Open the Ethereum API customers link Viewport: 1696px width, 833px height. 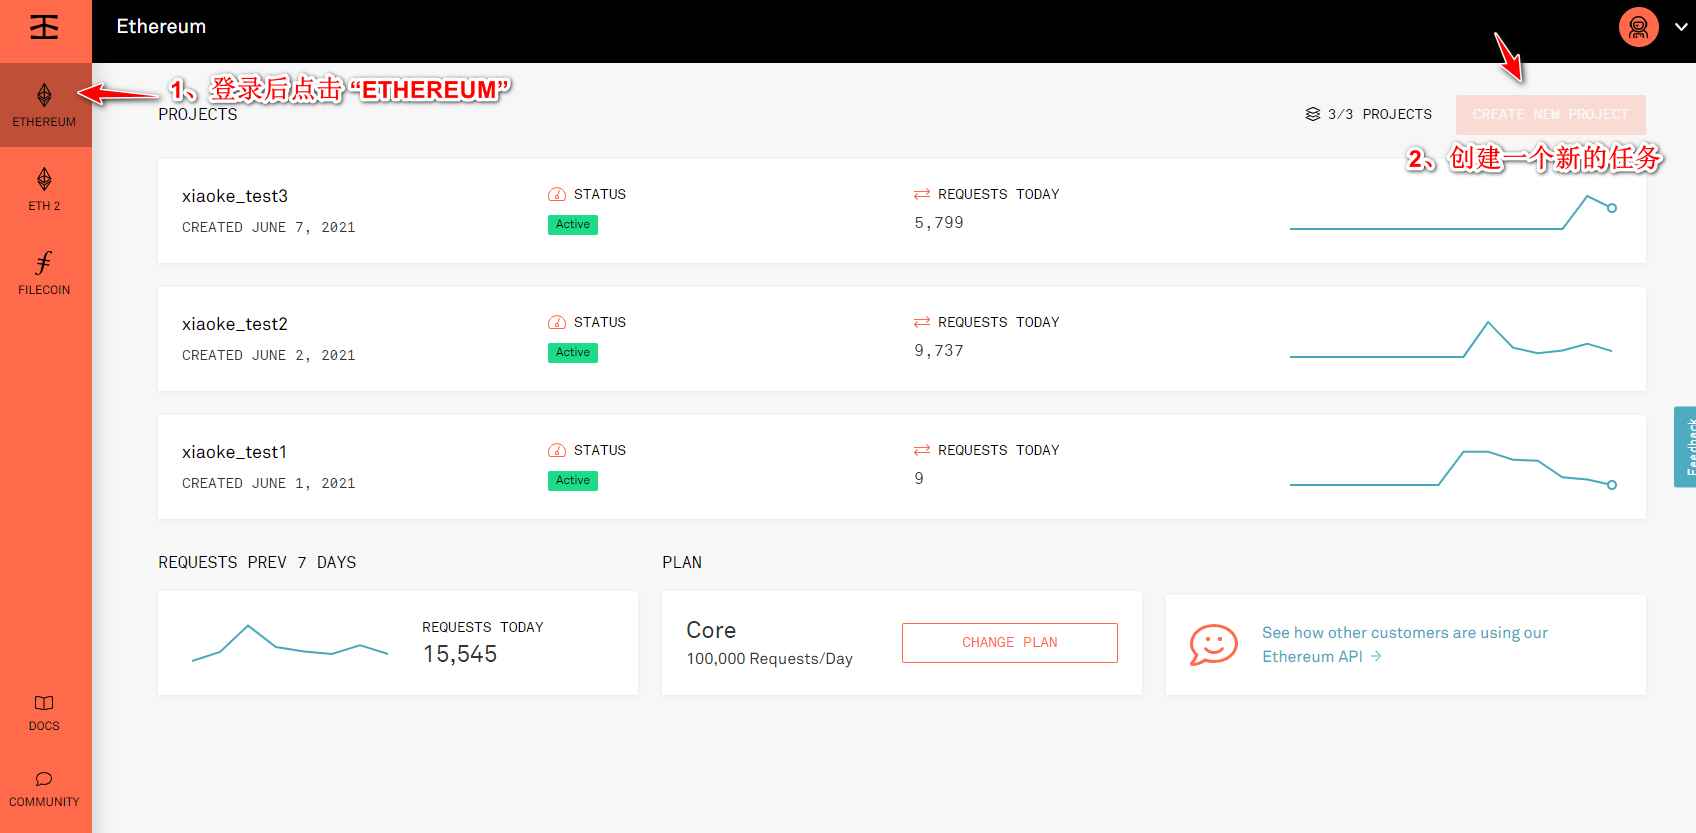coord(1404,645)
